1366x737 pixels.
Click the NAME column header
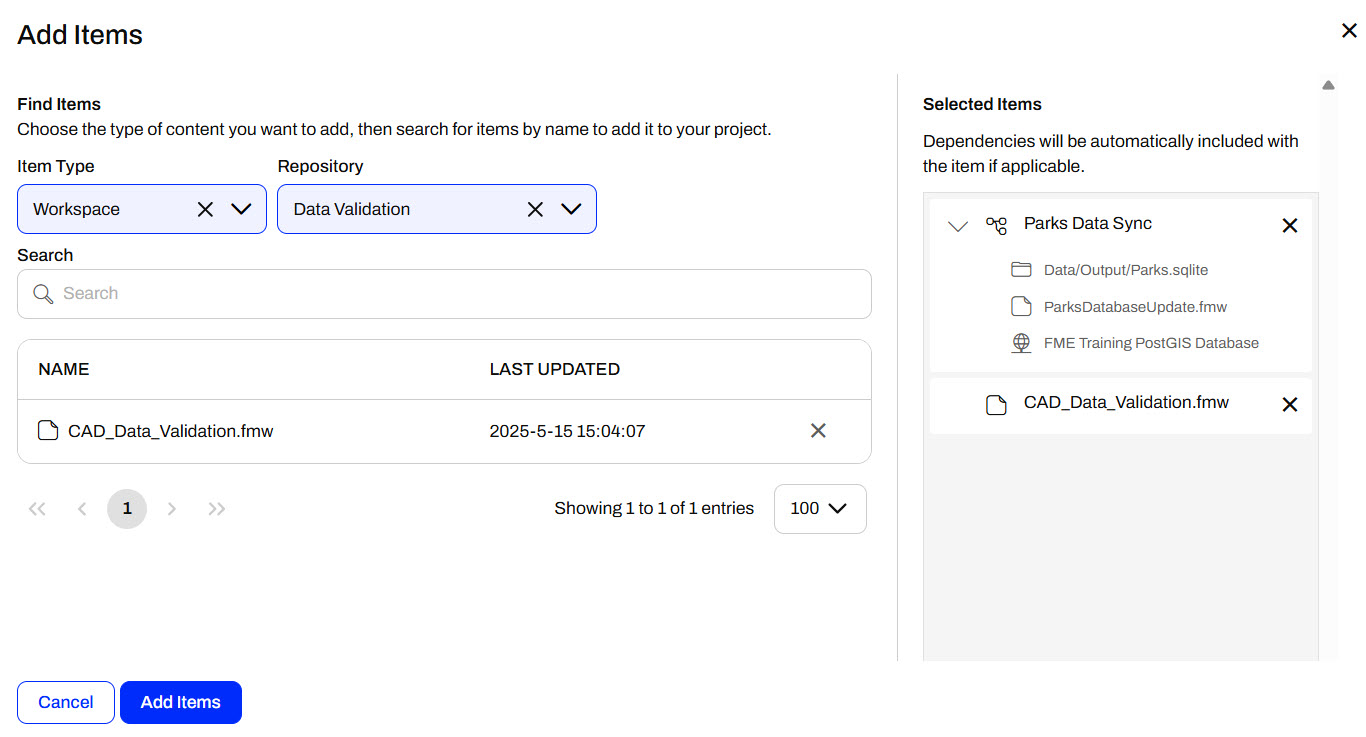click(64, 369)
